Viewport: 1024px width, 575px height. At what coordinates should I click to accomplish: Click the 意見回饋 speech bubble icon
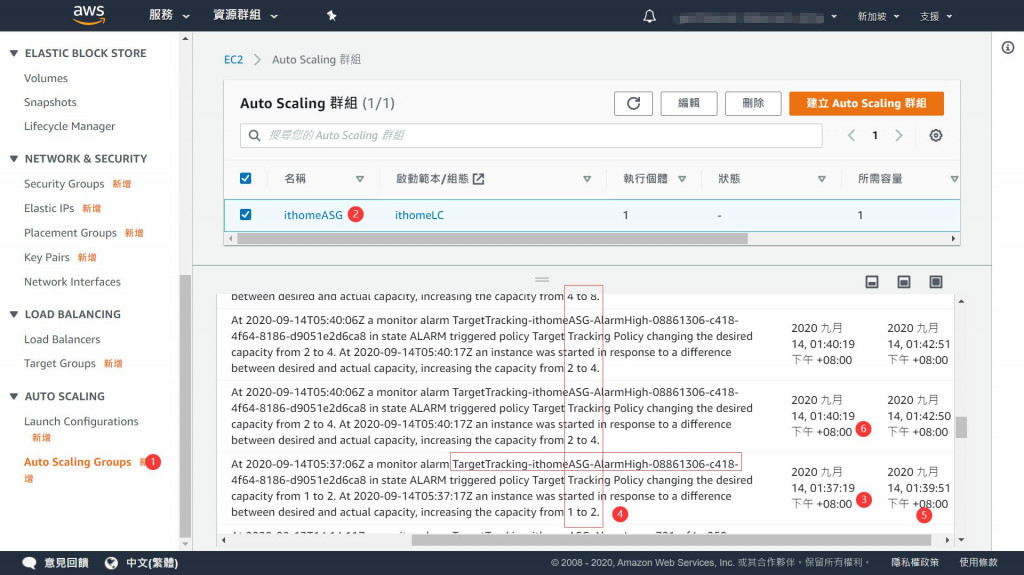29,563
